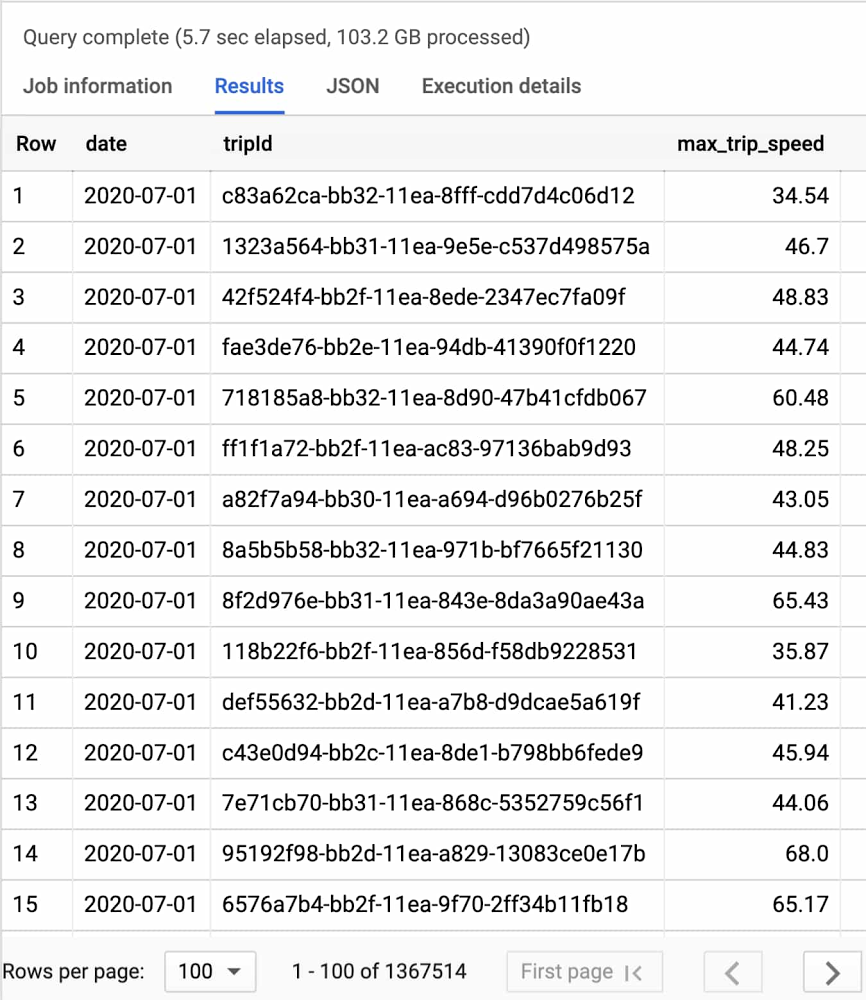
Task: Click max speed value 45.94
Action: [800, 753]
